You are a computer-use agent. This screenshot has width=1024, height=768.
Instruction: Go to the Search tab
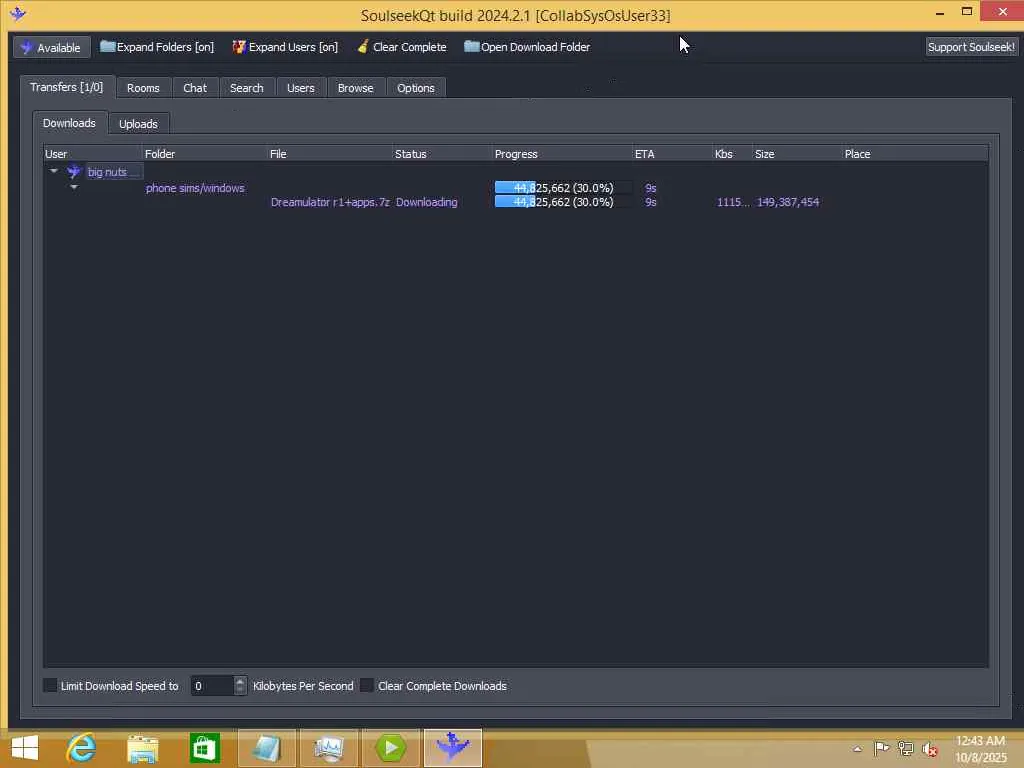click(x=246, y=88)
